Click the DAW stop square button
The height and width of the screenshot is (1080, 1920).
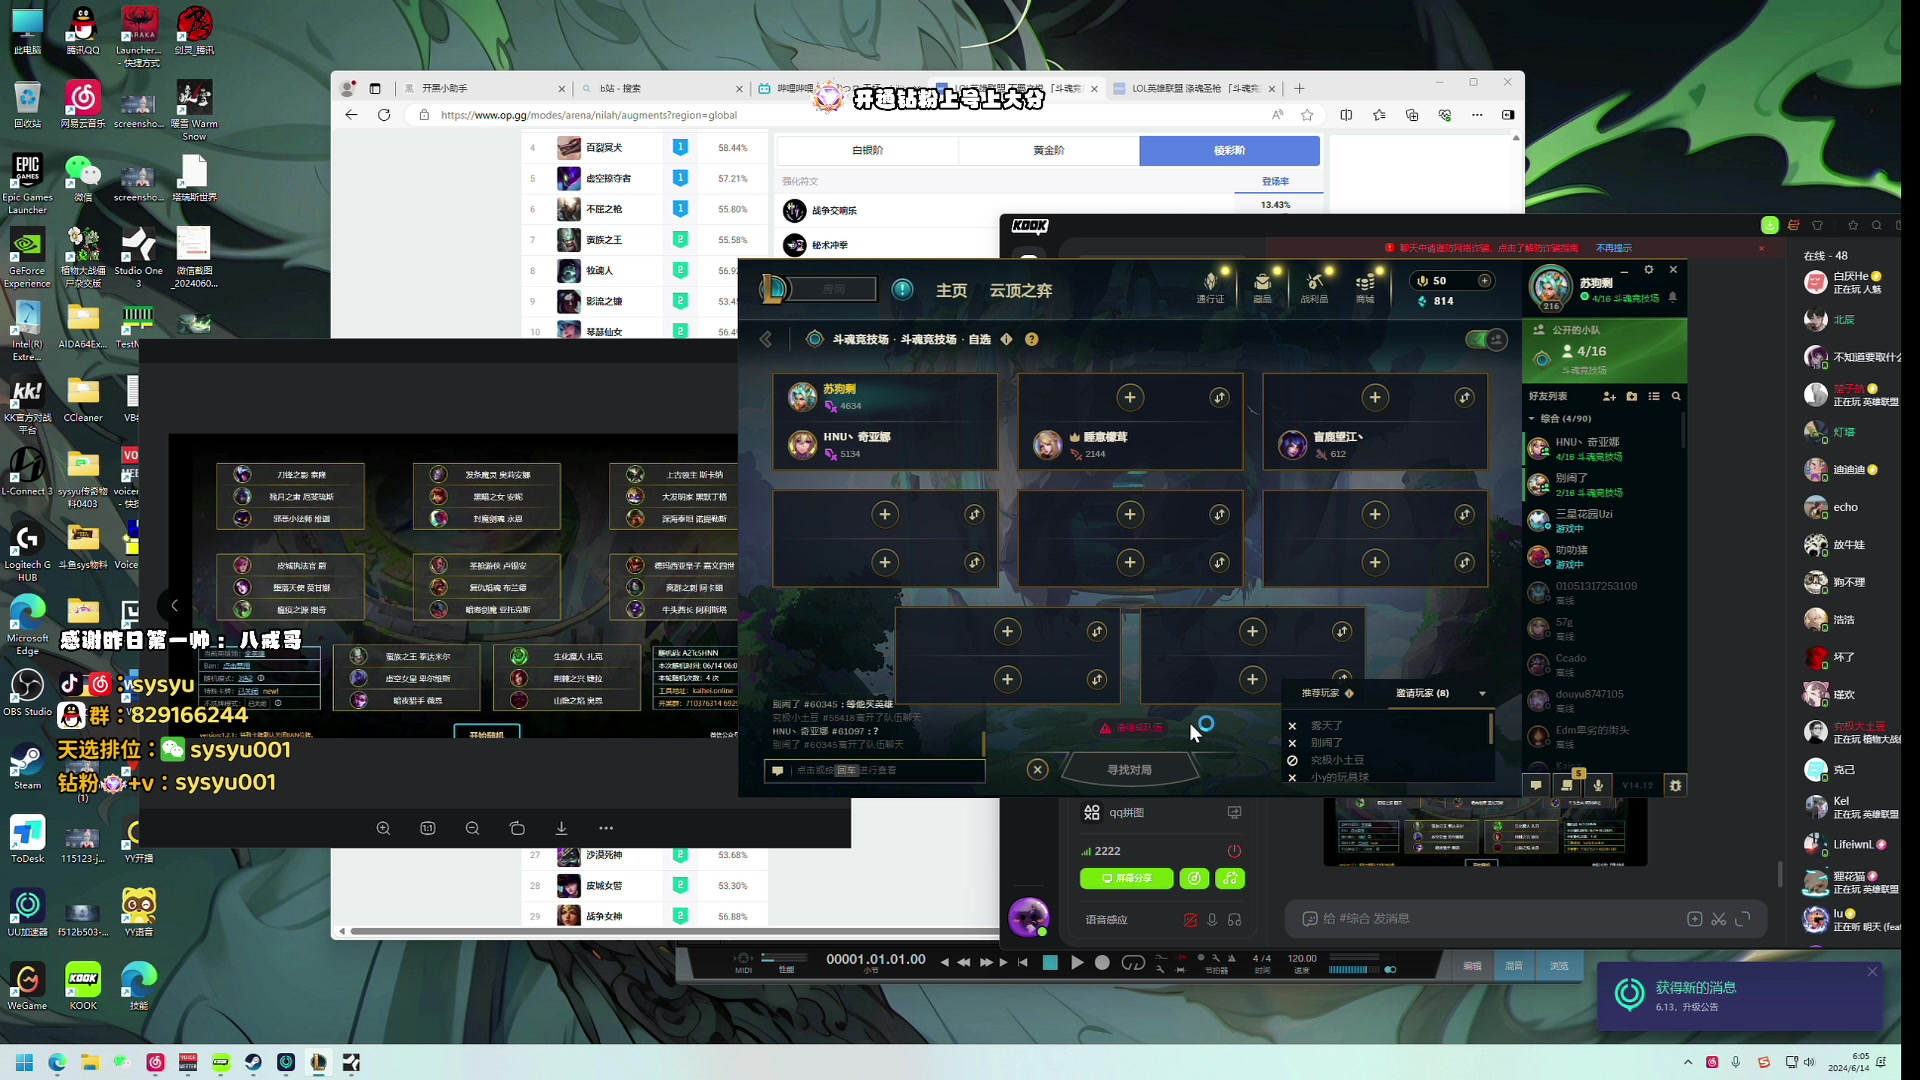click(1050, 962)
